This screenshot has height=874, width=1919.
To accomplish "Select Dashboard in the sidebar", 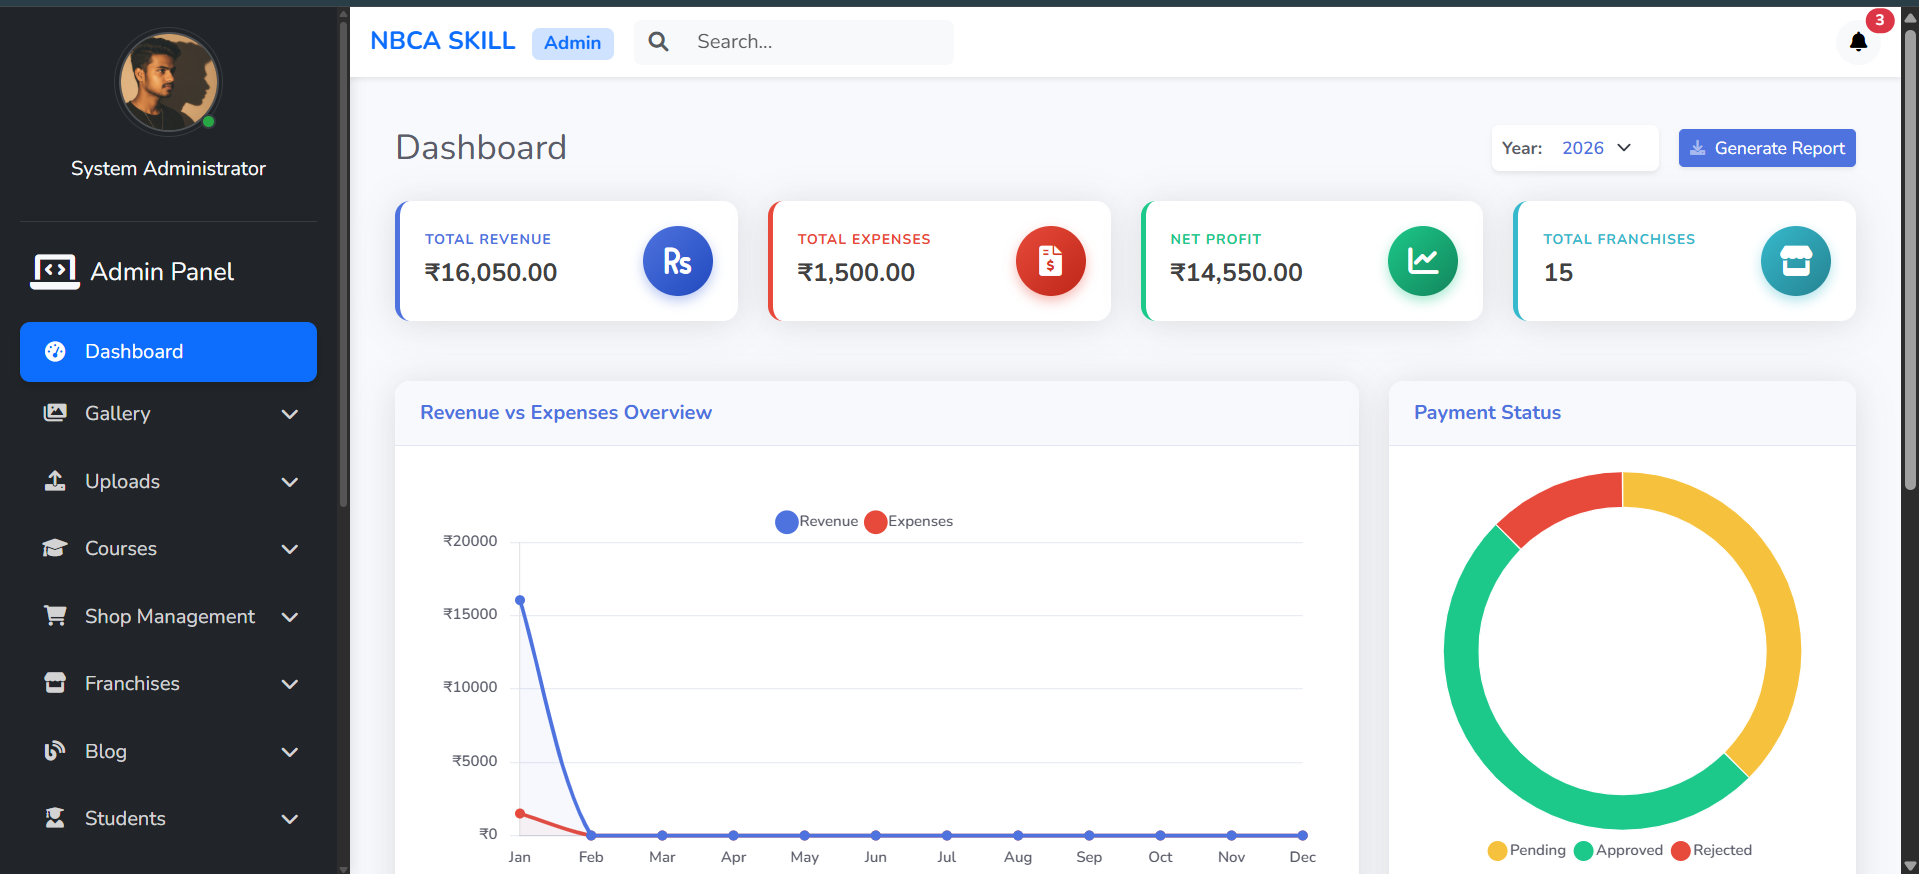I will pyautogui.click(x=168, y=352).
